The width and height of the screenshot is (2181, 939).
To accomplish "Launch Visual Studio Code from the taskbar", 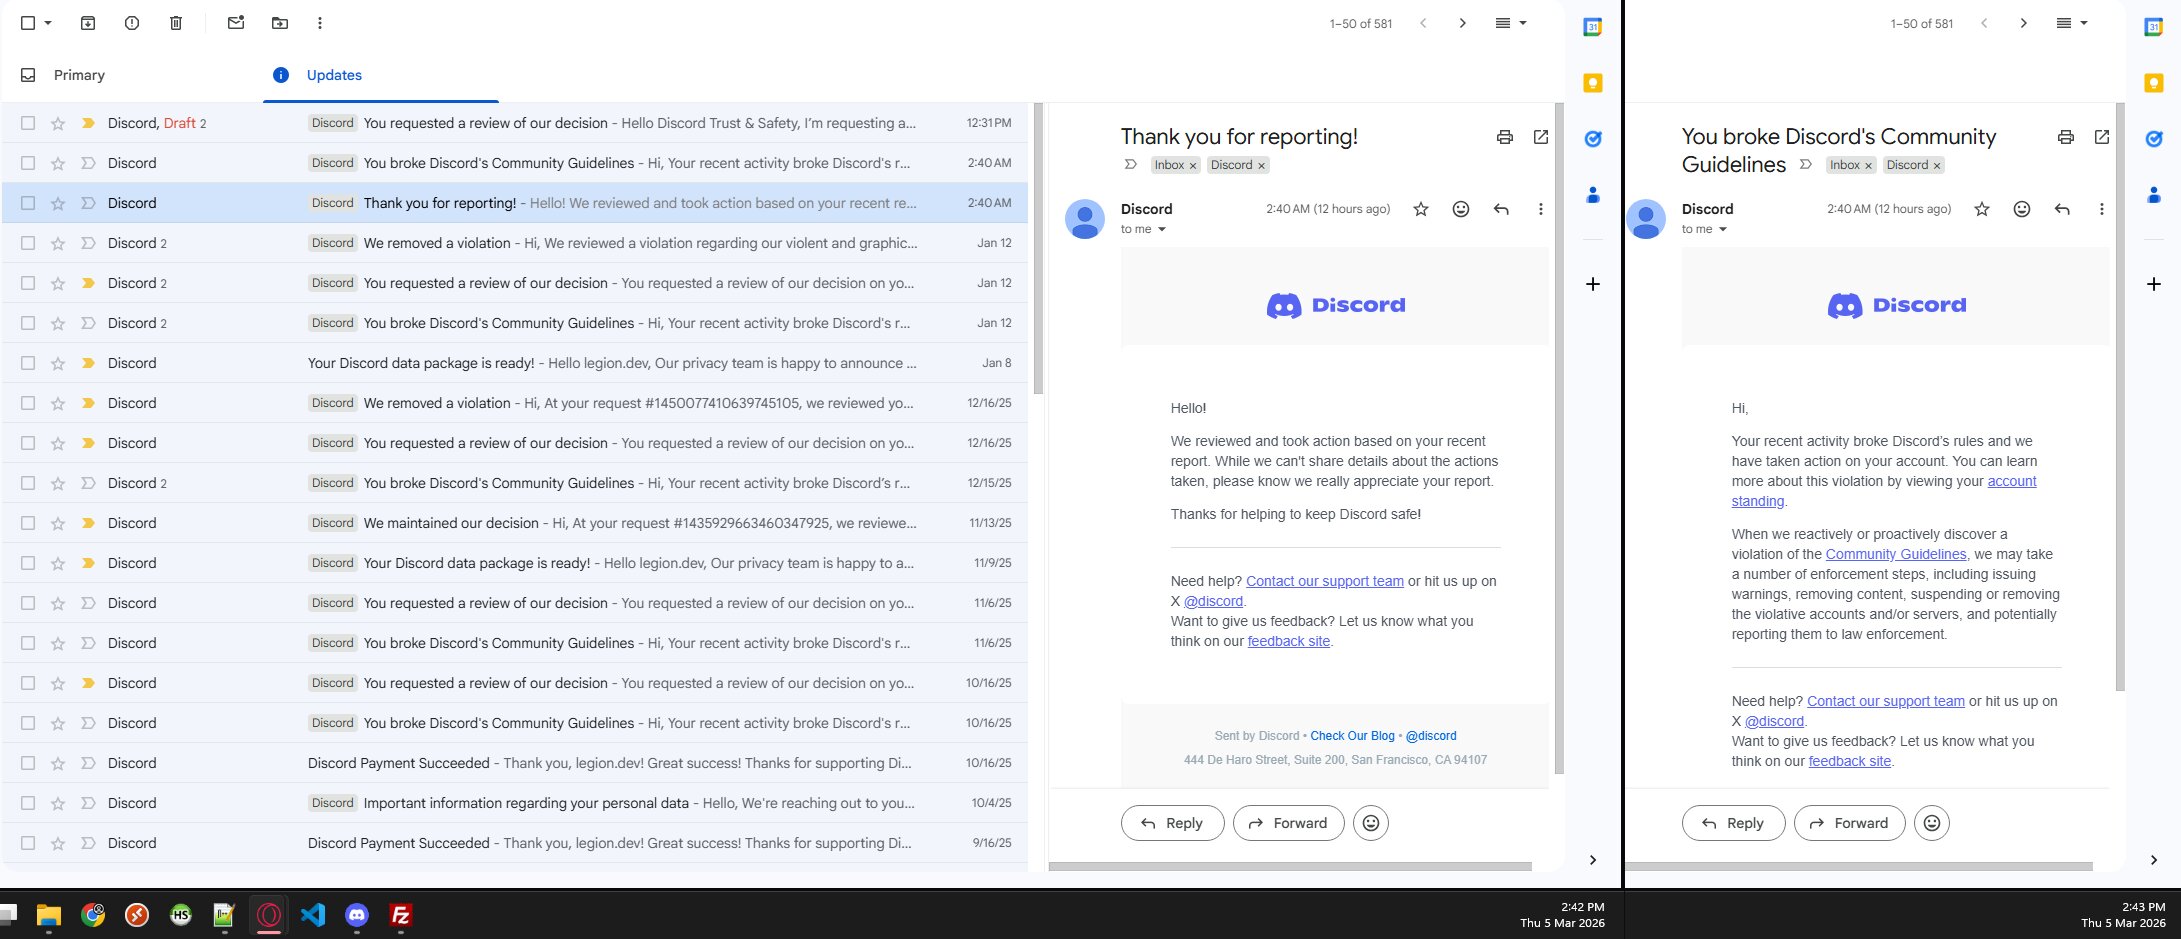I will (313, 914).
